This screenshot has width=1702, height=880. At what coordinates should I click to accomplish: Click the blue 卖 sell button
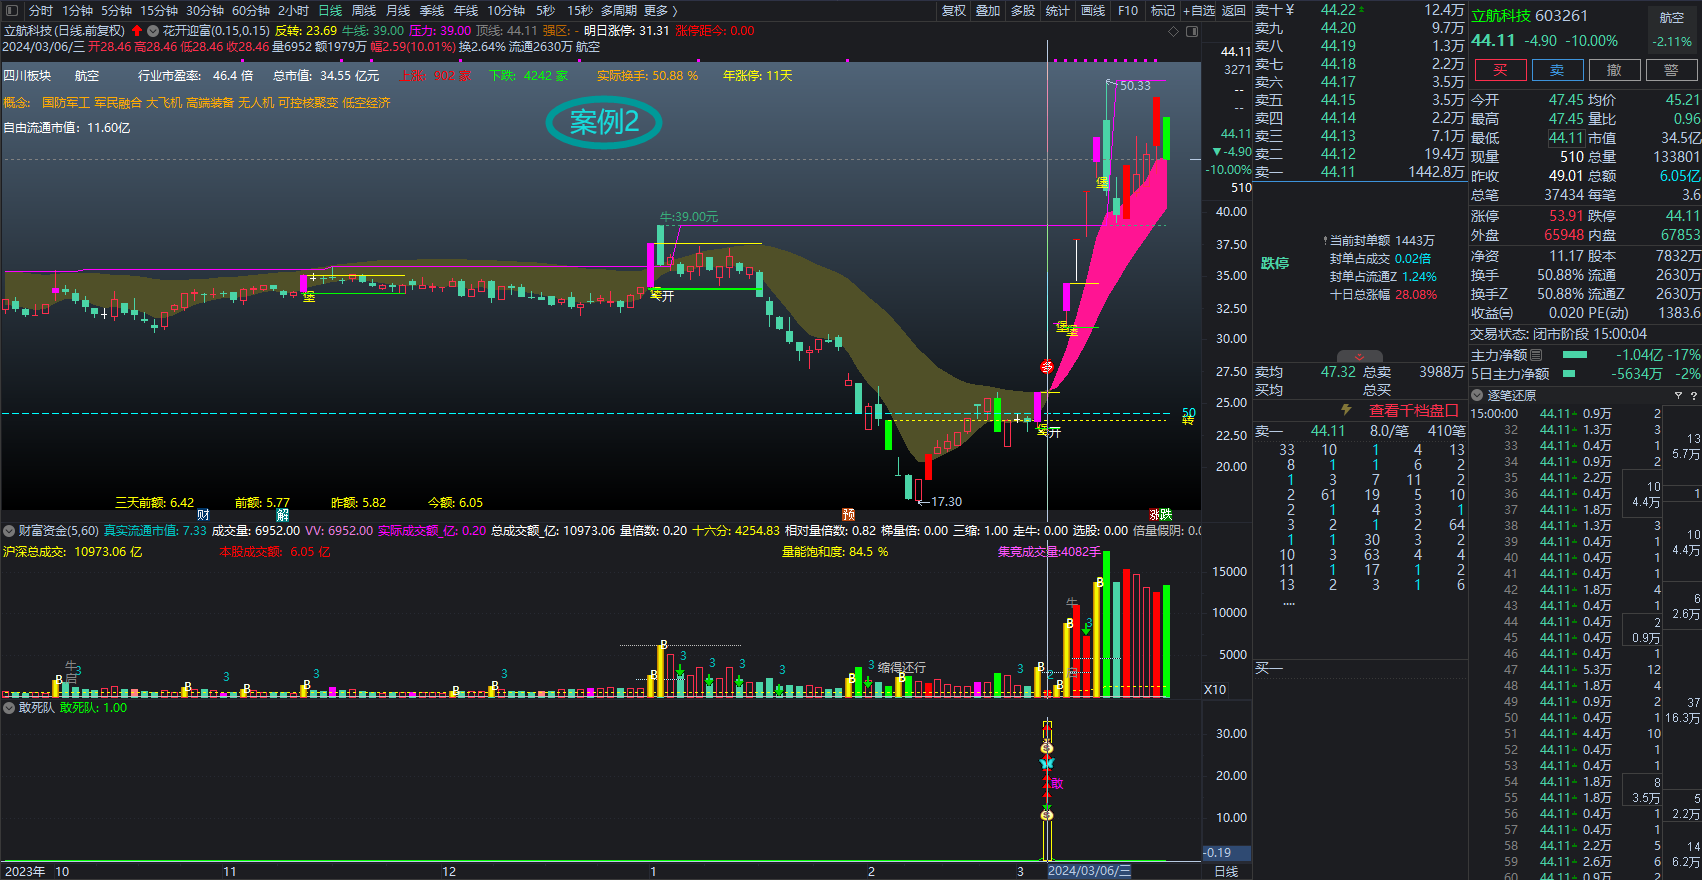pos(1557,70)
